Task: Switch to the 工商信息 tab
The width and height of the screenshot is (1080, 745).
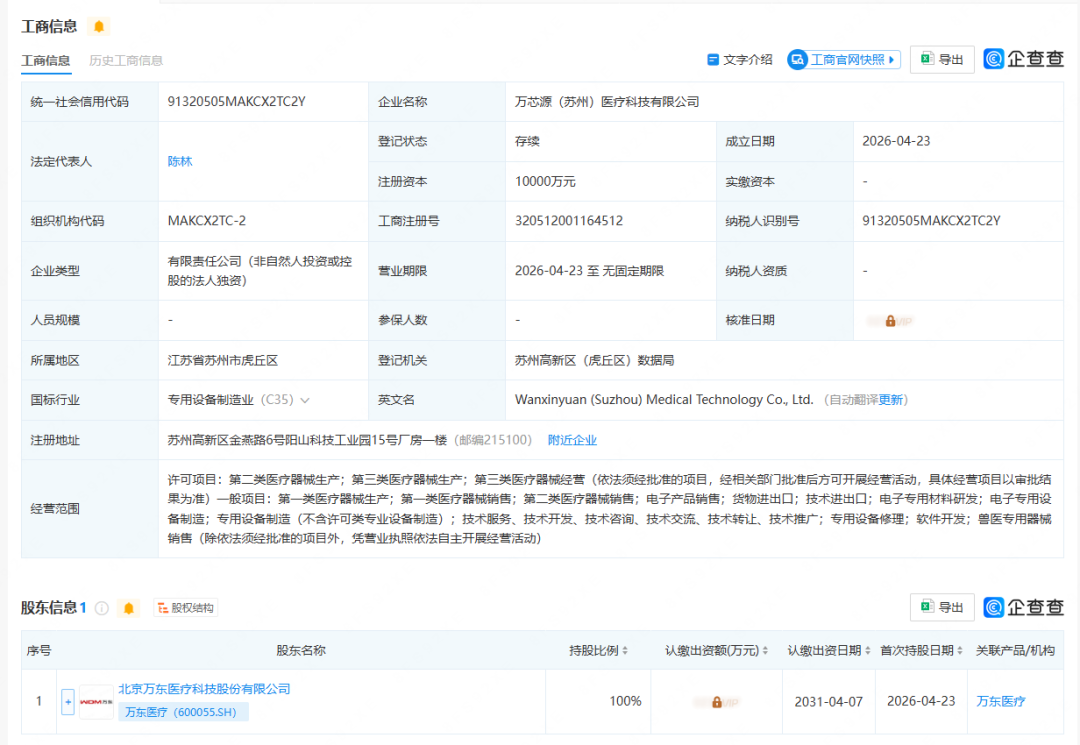Action: coord(45,61)
